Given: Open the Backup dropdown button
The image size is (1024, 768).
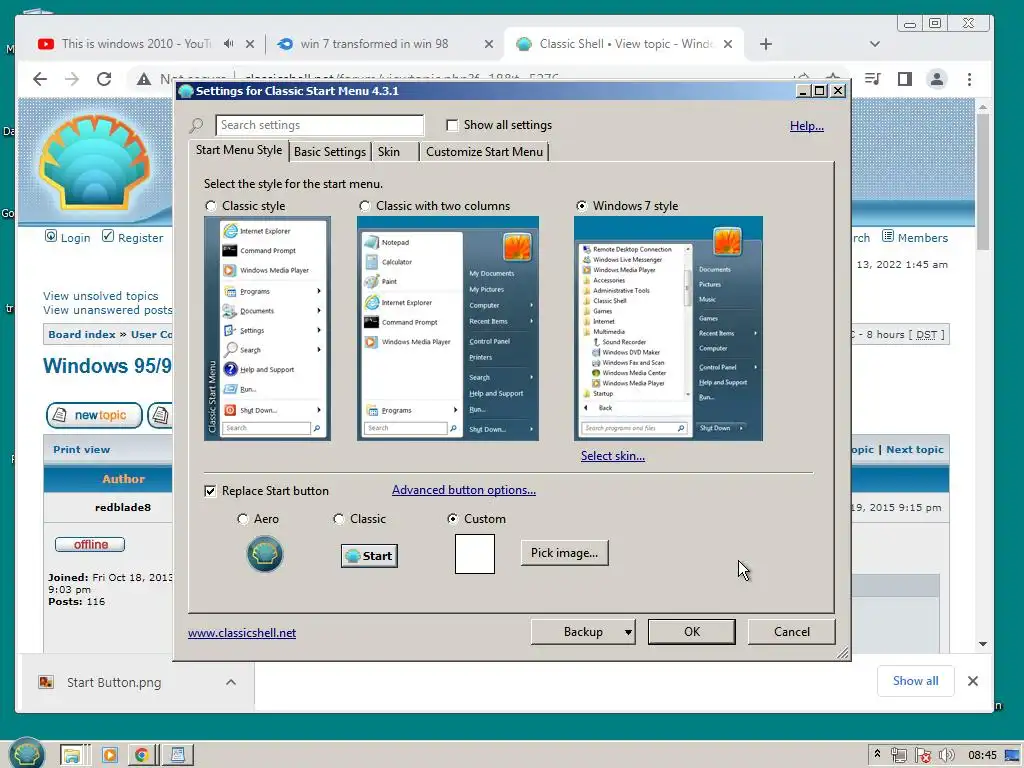Looking at the screenshot, I should click(583, 632).
